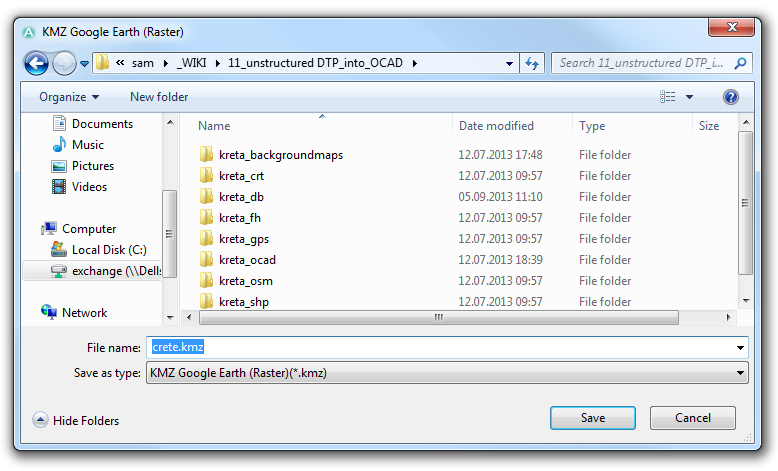The height and width of the screenshot is (471, 778).
Task: Expand the view options dropdown arrow
Action: point(689,97)
